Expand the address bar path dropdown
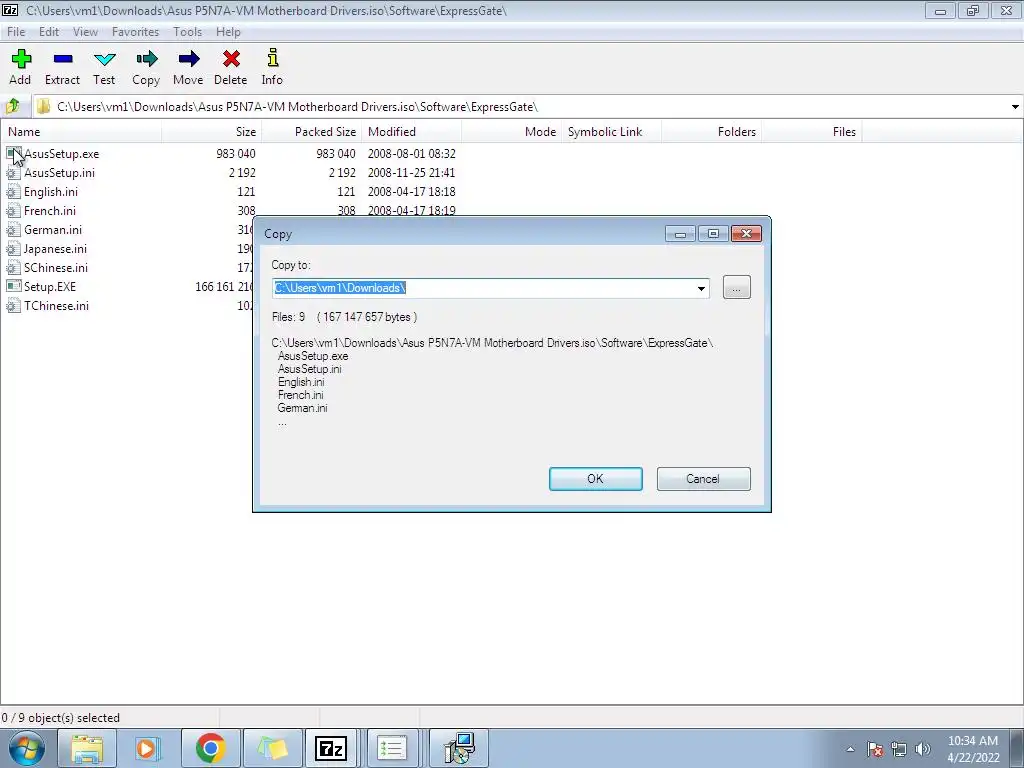 click(x=1016, y=106)
